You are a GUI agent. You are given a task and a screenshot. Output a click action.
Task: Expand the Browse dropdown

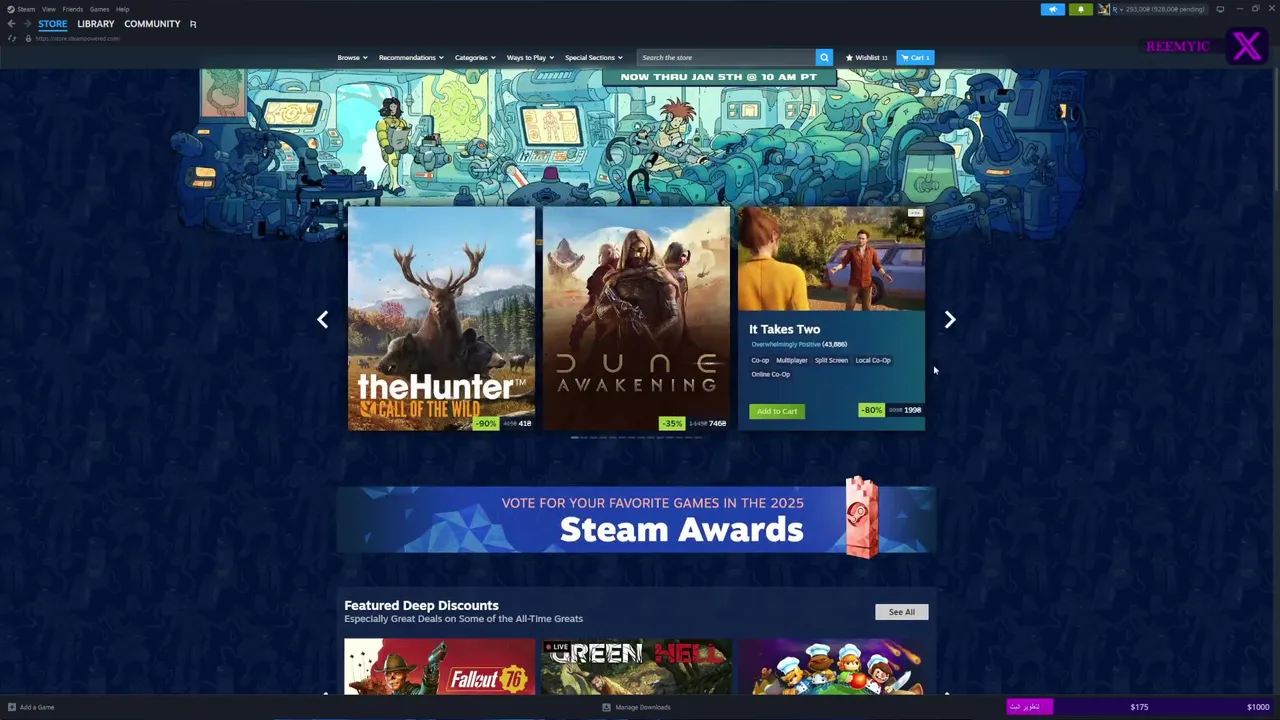352,57
